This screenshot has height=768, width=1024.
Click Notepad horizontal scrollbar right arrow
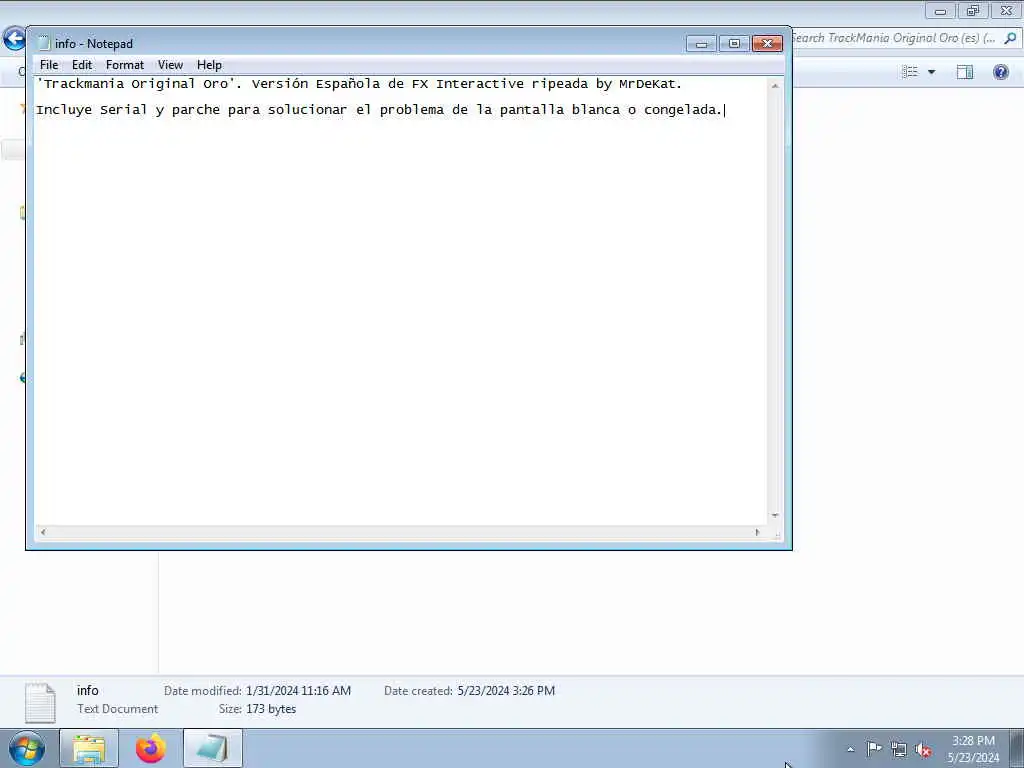pos(758,532)
